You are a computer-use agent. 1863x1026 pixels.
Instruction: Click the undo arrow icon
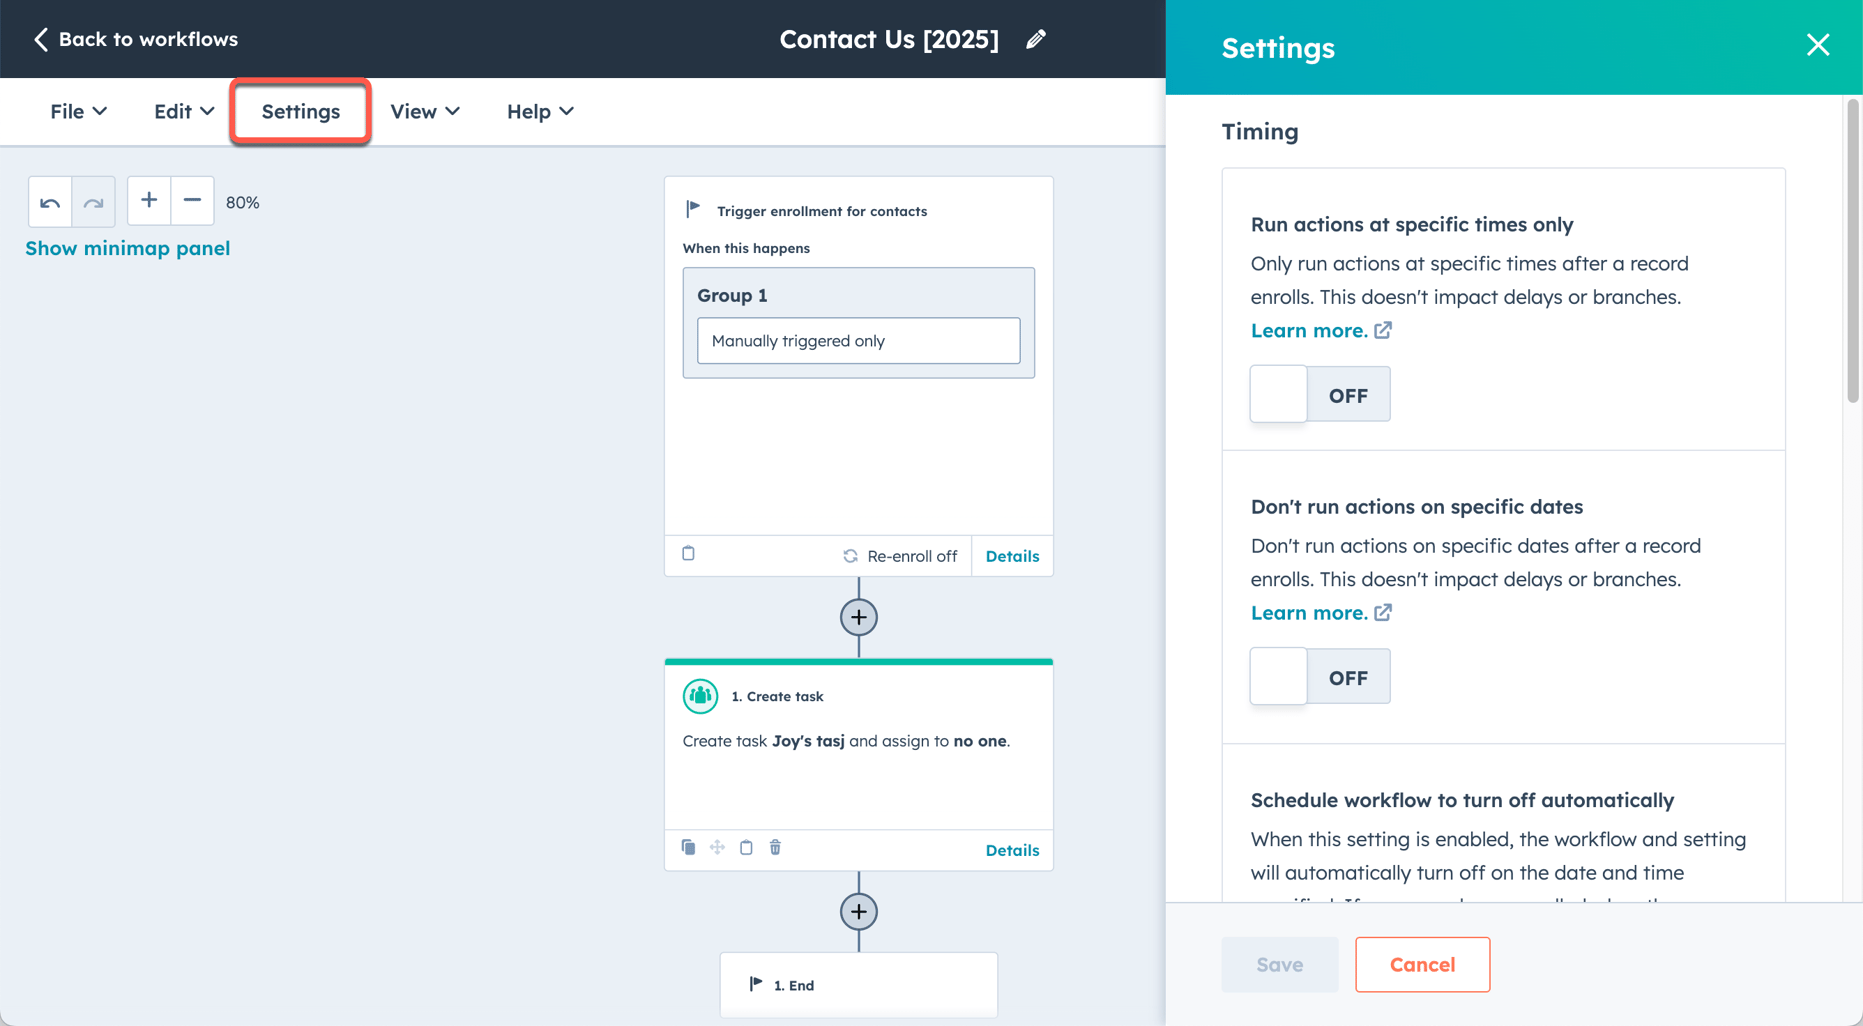click(x=49, y=201)
